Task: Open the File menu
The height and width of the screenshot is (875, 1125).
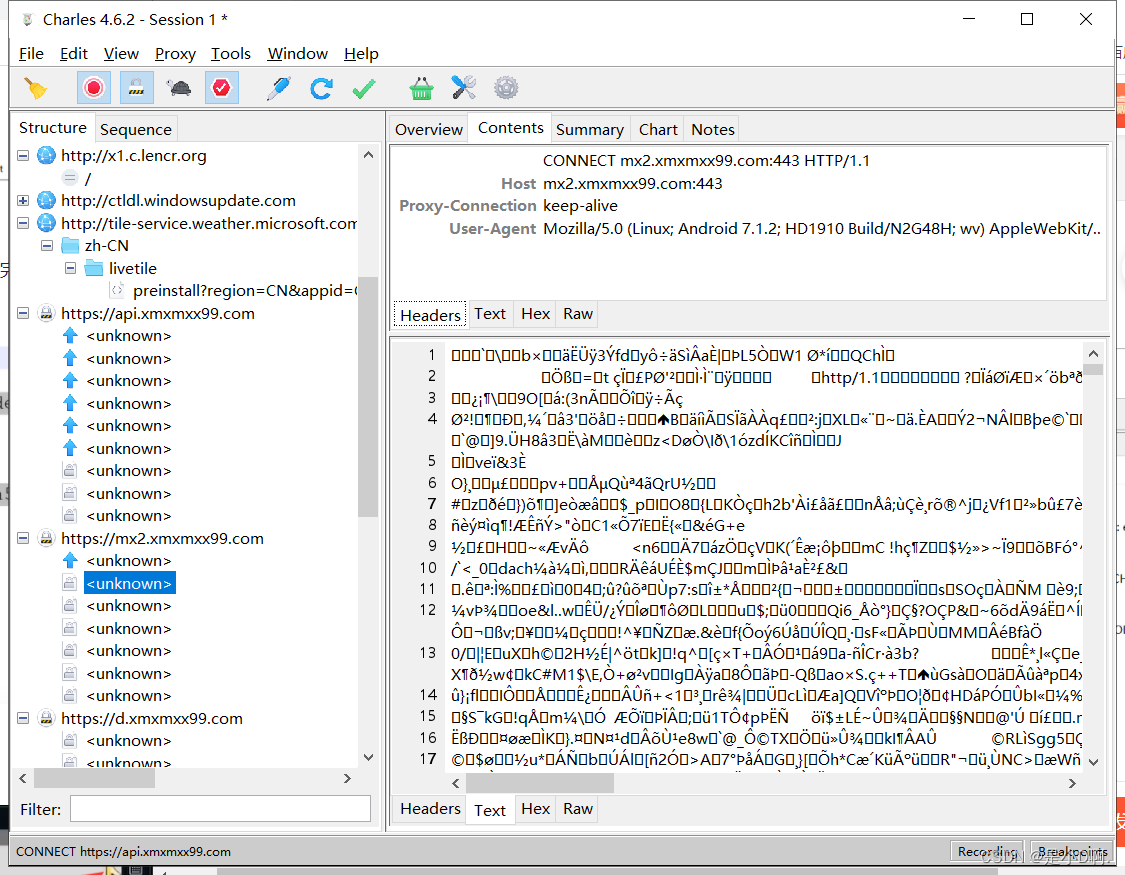Action: click(31, 54)
